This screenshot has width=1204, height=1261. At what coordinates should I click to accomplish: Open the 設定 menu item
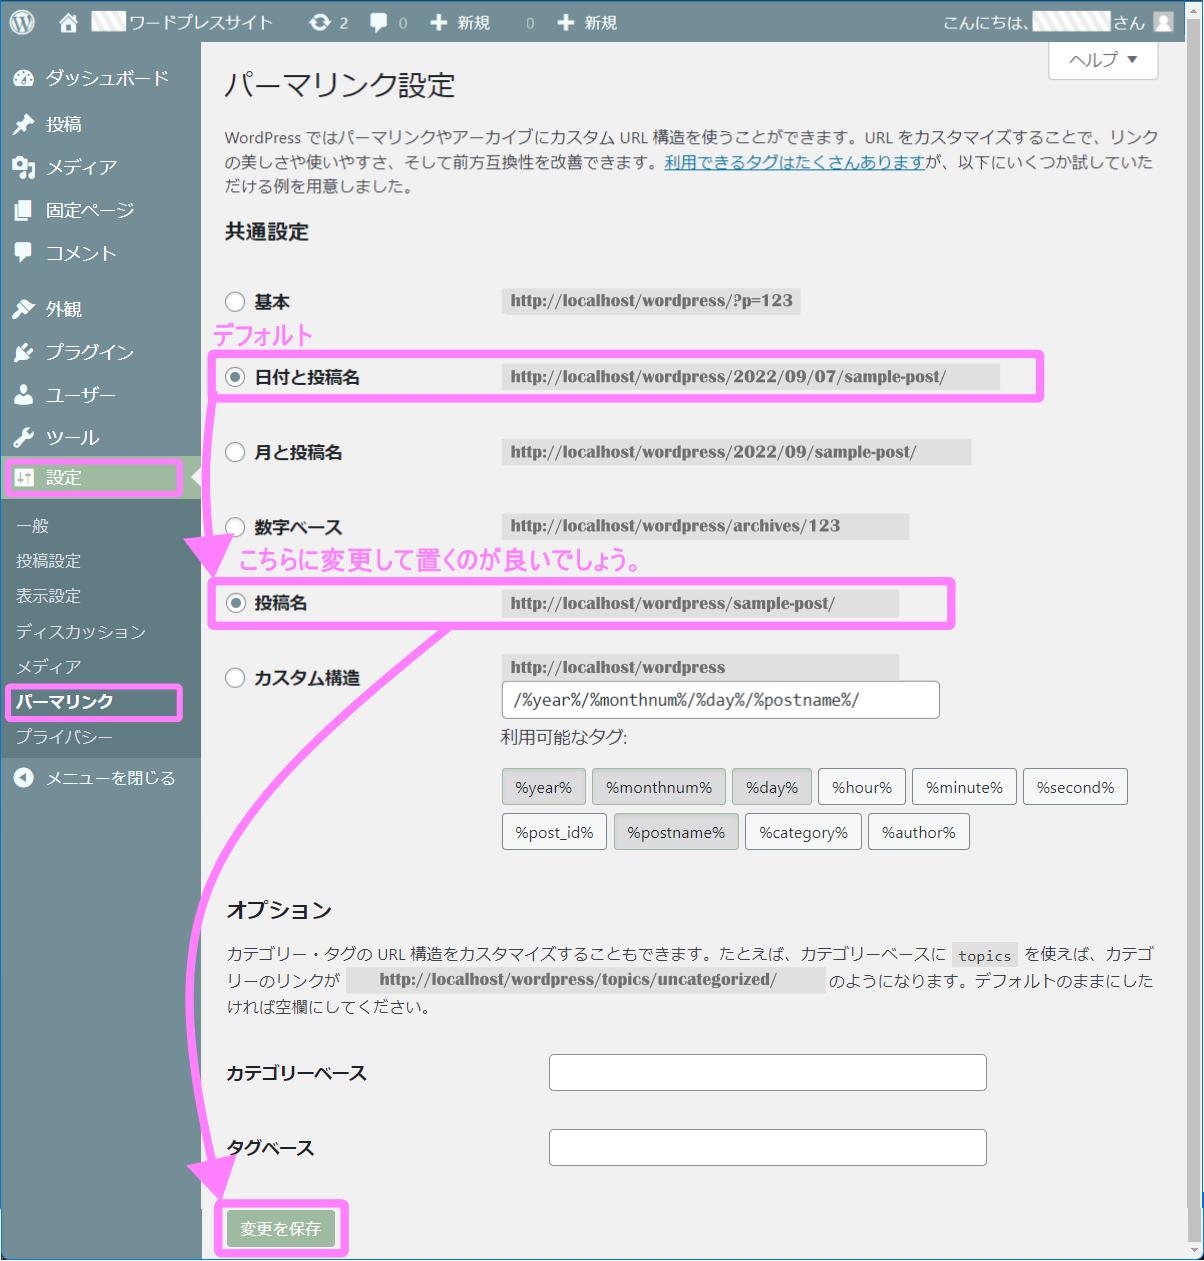coord(64,477)
